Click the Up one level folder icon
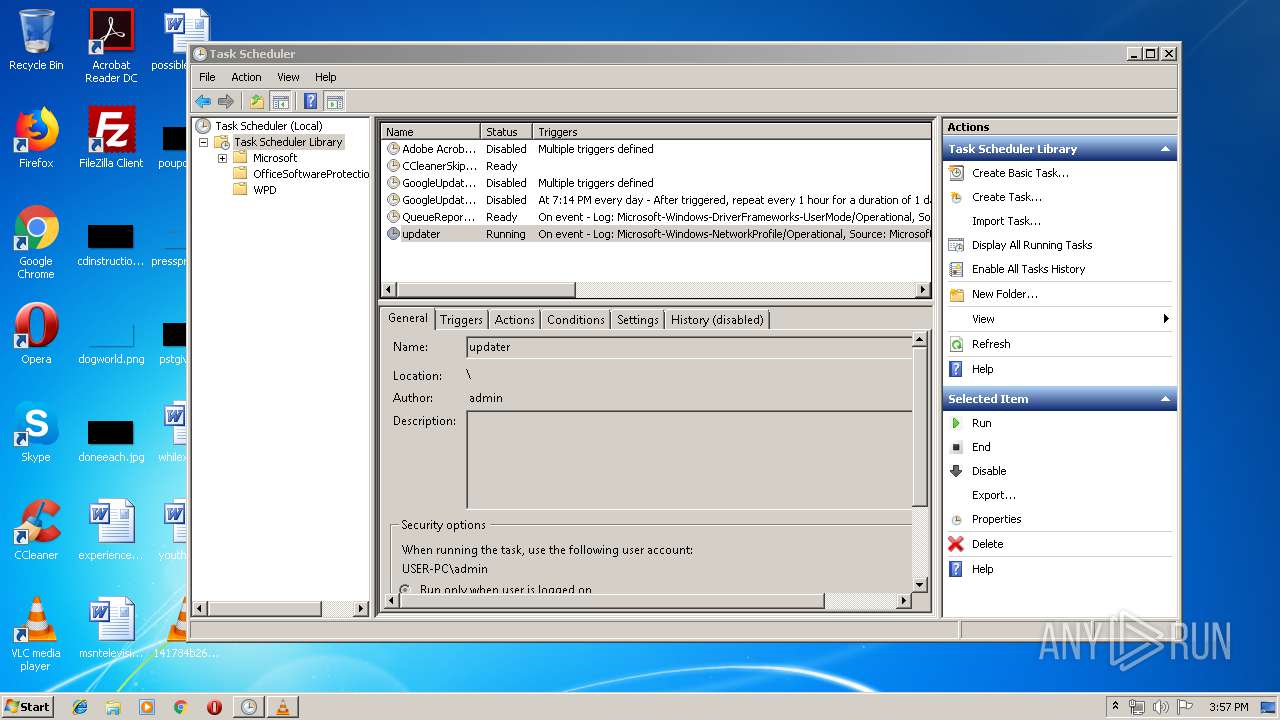The height and width of the screenshot is (720, 1280). point(257,101)
